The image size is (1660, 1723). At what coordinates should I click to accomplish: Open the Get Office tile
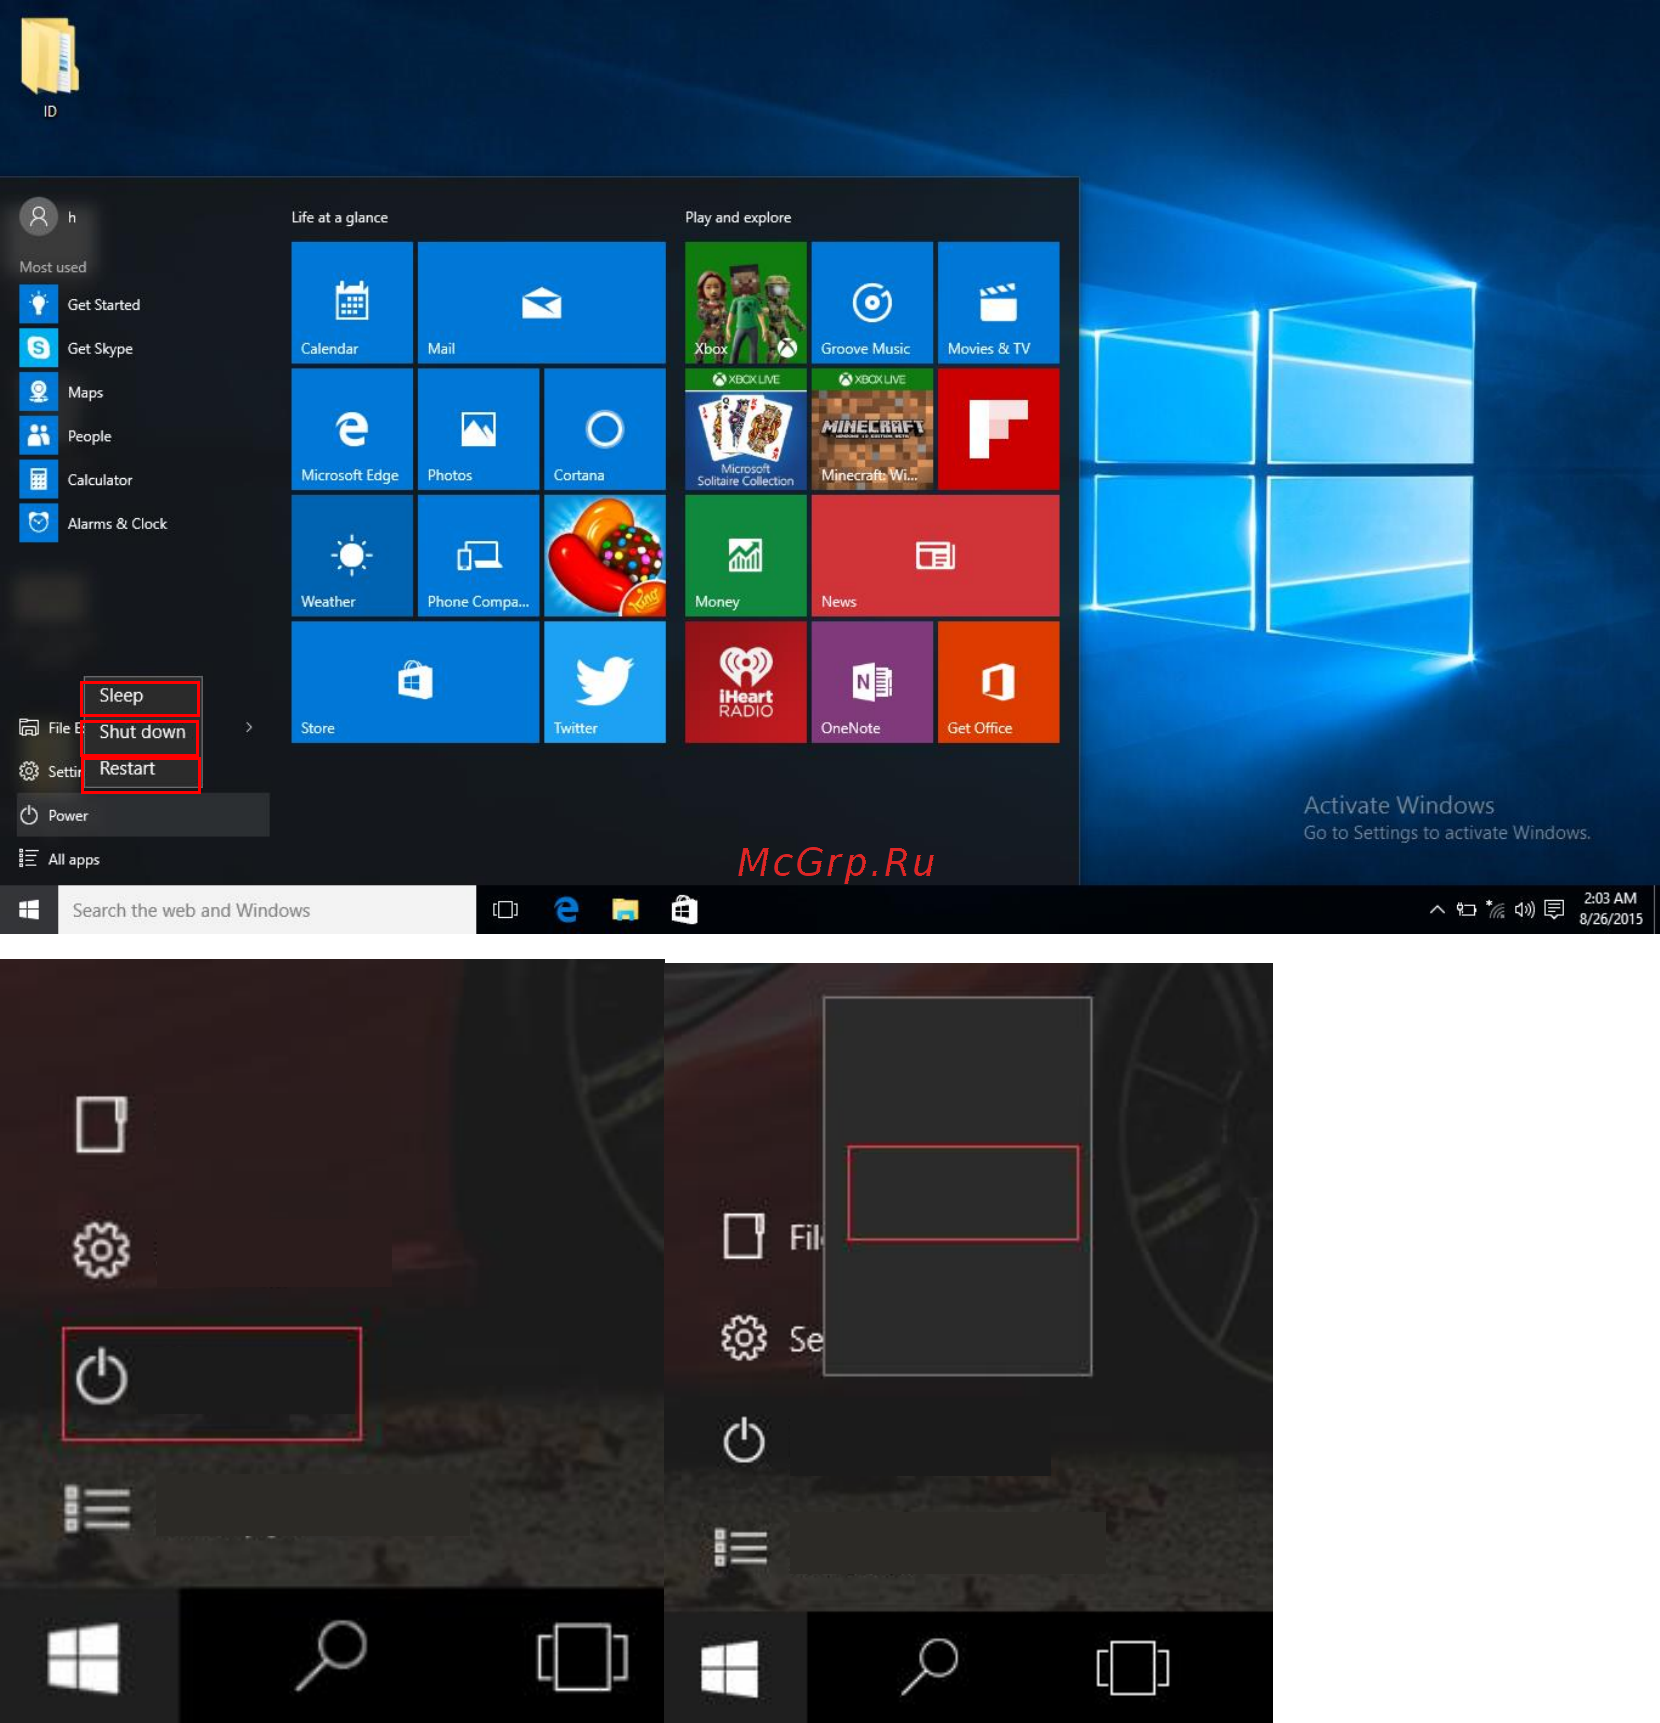point(998,682)
